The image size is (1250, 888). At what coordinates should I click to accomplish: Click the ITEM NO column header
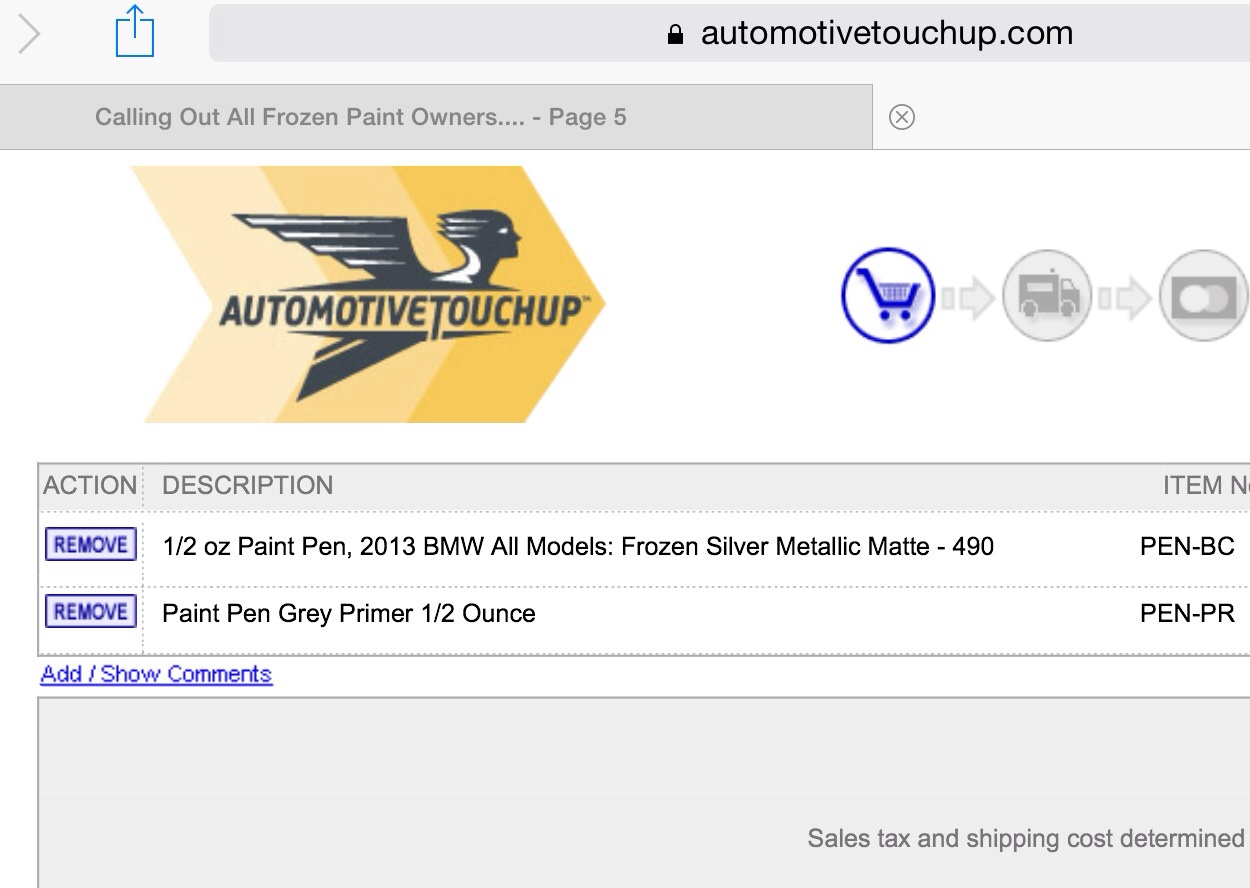[1206, 485]
